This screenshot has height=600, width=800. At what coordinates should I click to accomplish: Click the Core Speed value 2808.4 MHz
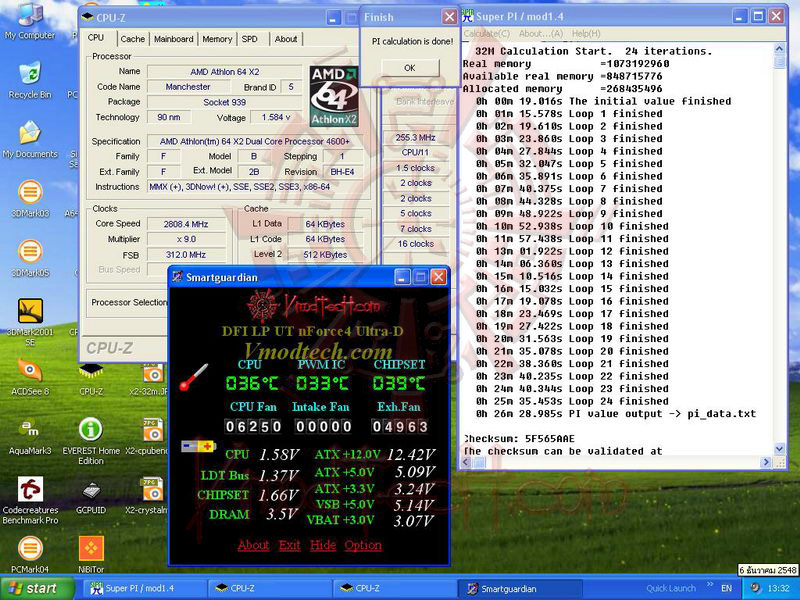pyautogui.click(x=186, y=224)
